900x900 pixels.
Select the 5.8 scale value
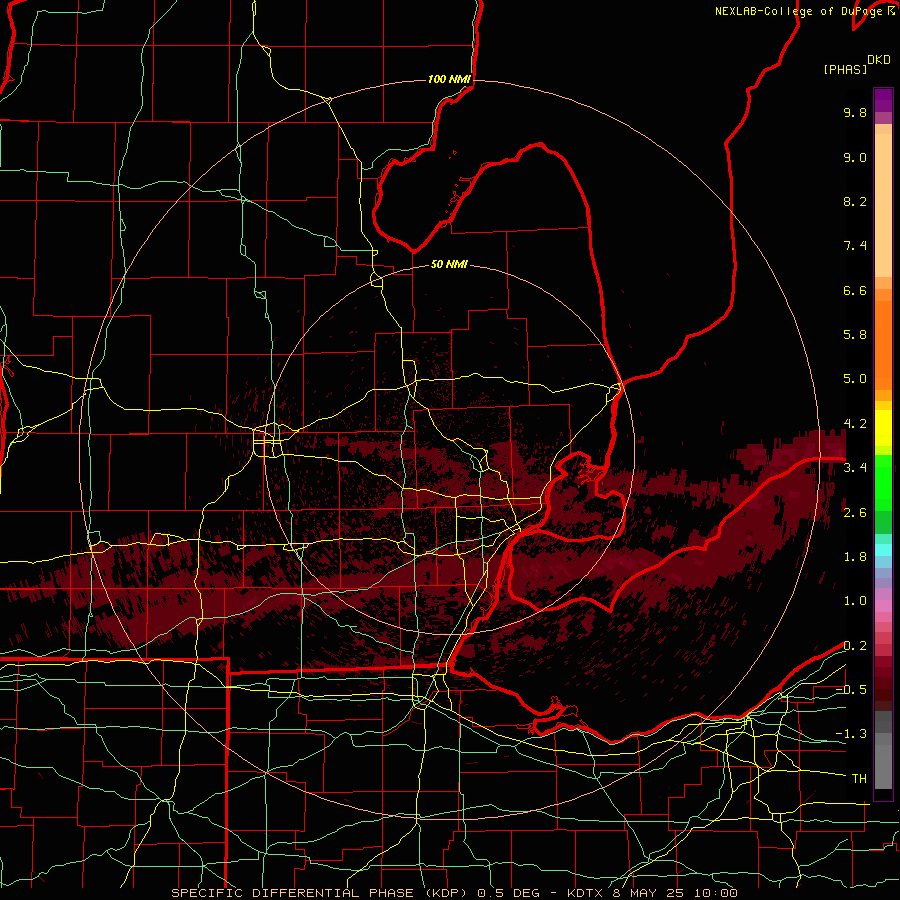[855, 335]
